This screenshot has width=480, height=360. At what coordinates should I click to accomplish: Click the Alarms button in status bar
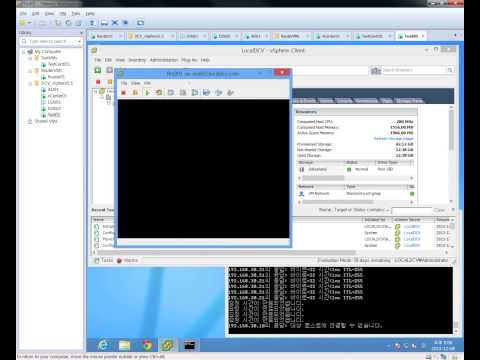click(127, 260)
